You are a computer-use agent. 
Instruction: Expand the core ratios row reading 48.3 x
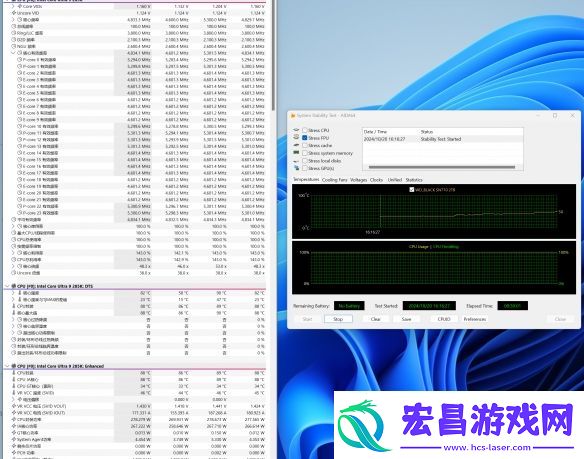[x=13, y=266]
